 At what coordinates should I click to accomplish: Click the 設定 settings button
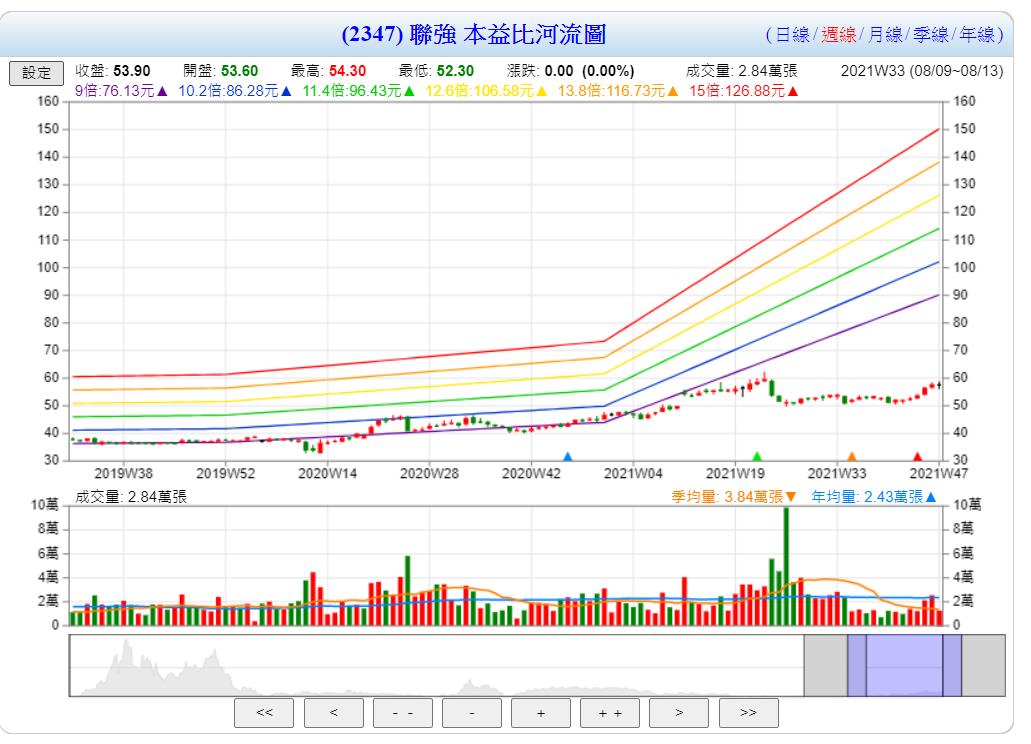(x=37, y=73)
